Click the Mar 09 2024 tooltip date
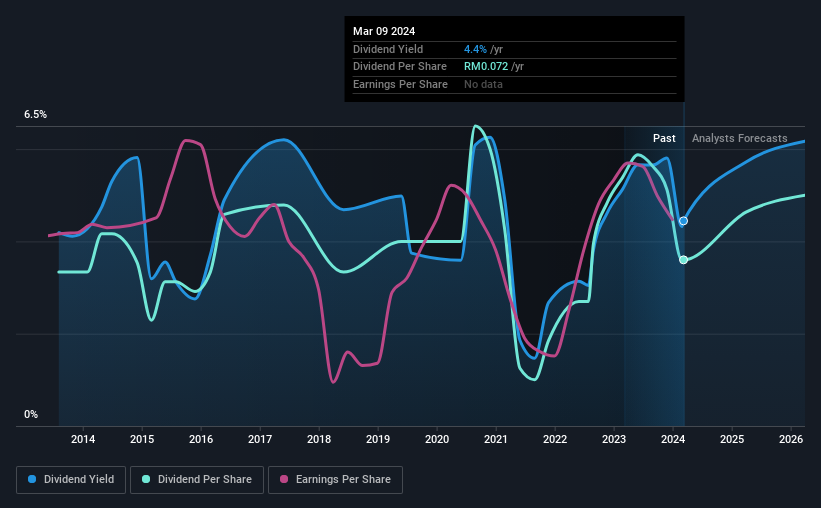This screenshot has height=508, width=821. (384, 31)
